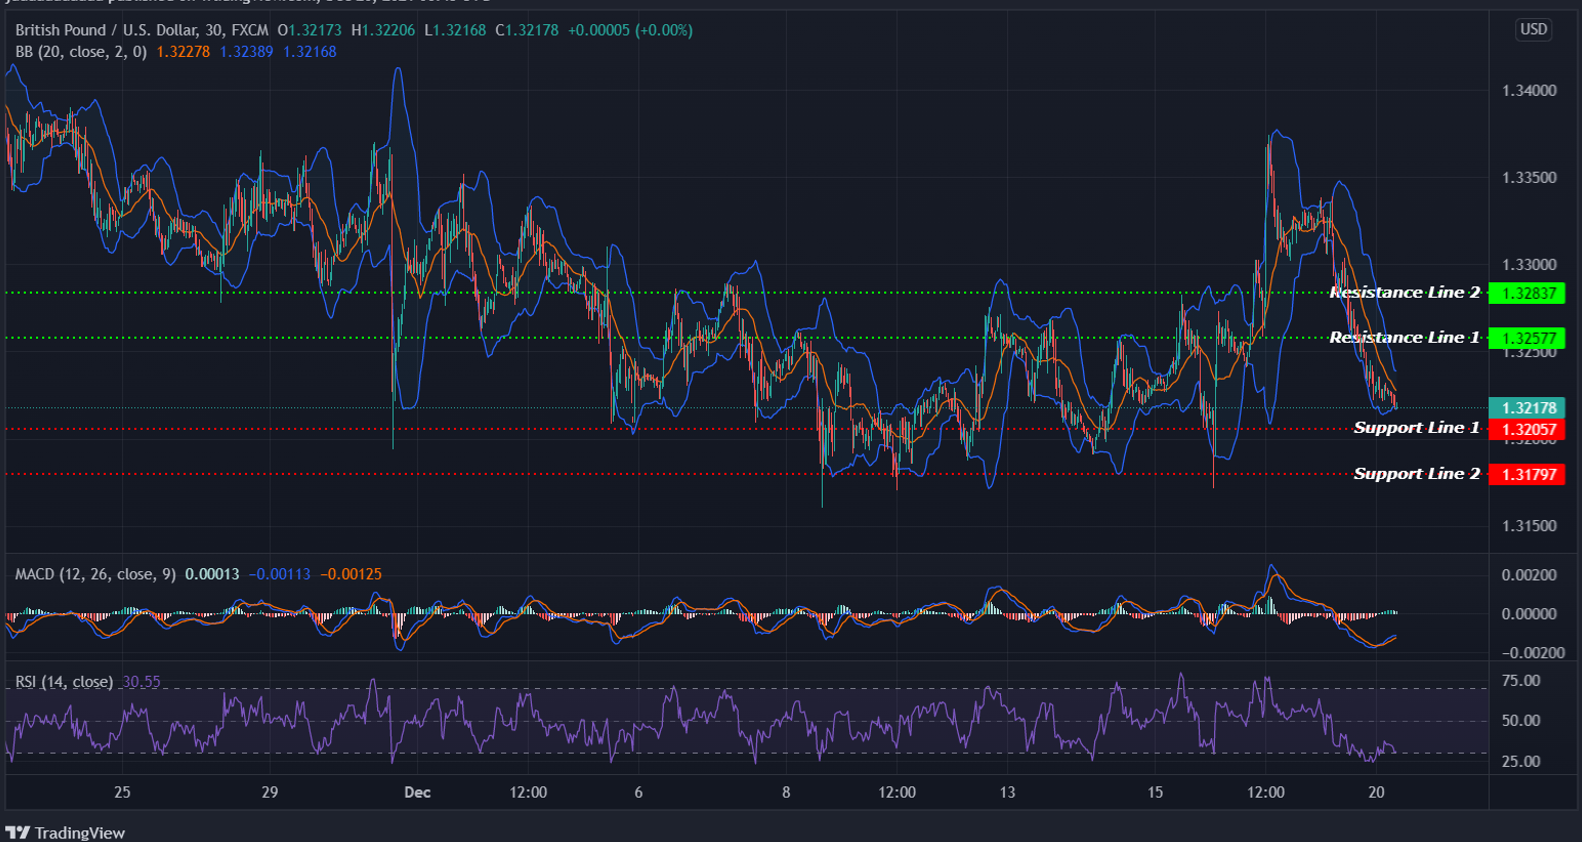Click the BB upper band value 1.32389
This screenshot has height=842, width=1582.
(246, 51)
